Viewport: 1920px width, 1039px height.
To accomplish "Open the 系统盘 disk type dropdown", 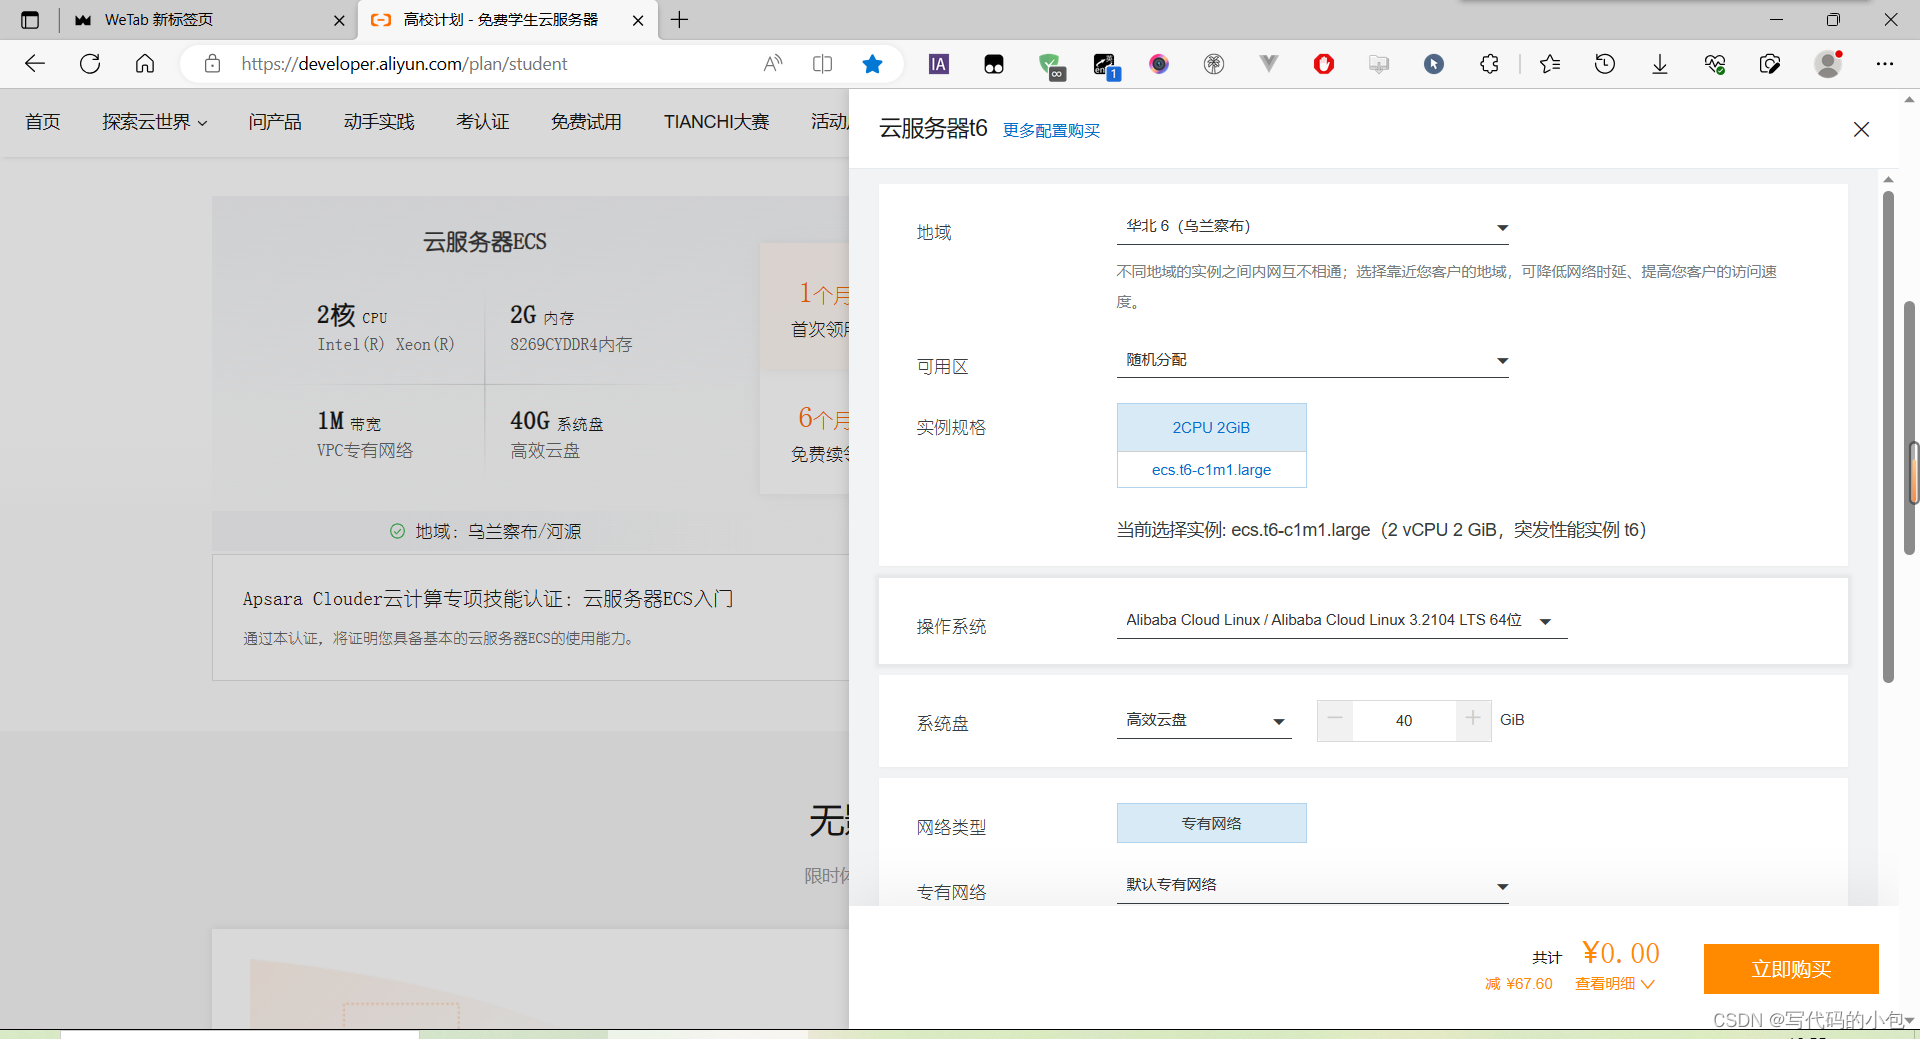I will point(1204,721).
